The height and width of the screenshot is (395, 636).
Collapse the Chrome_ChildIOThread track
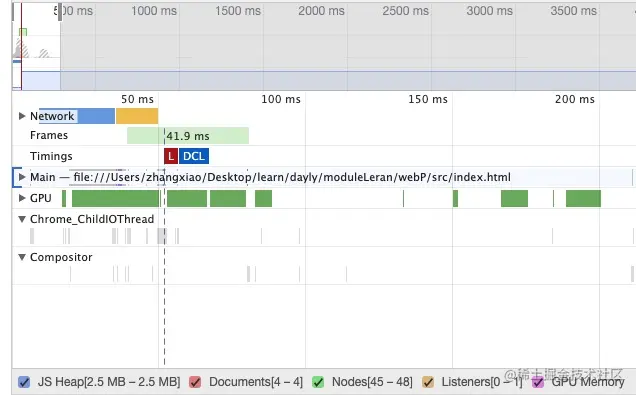[22, 219]
